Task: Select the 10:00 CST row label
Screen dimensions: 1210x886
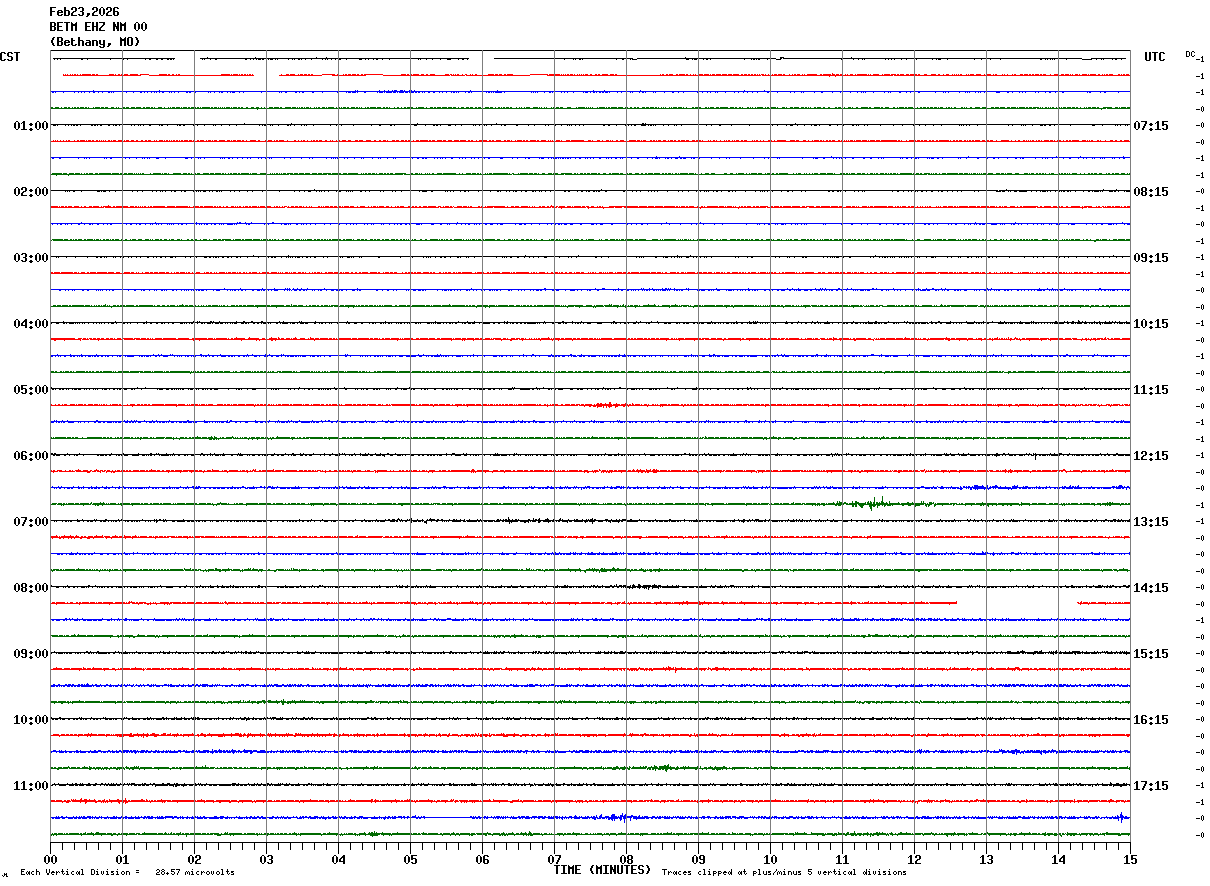Action: tap(30, 720)
